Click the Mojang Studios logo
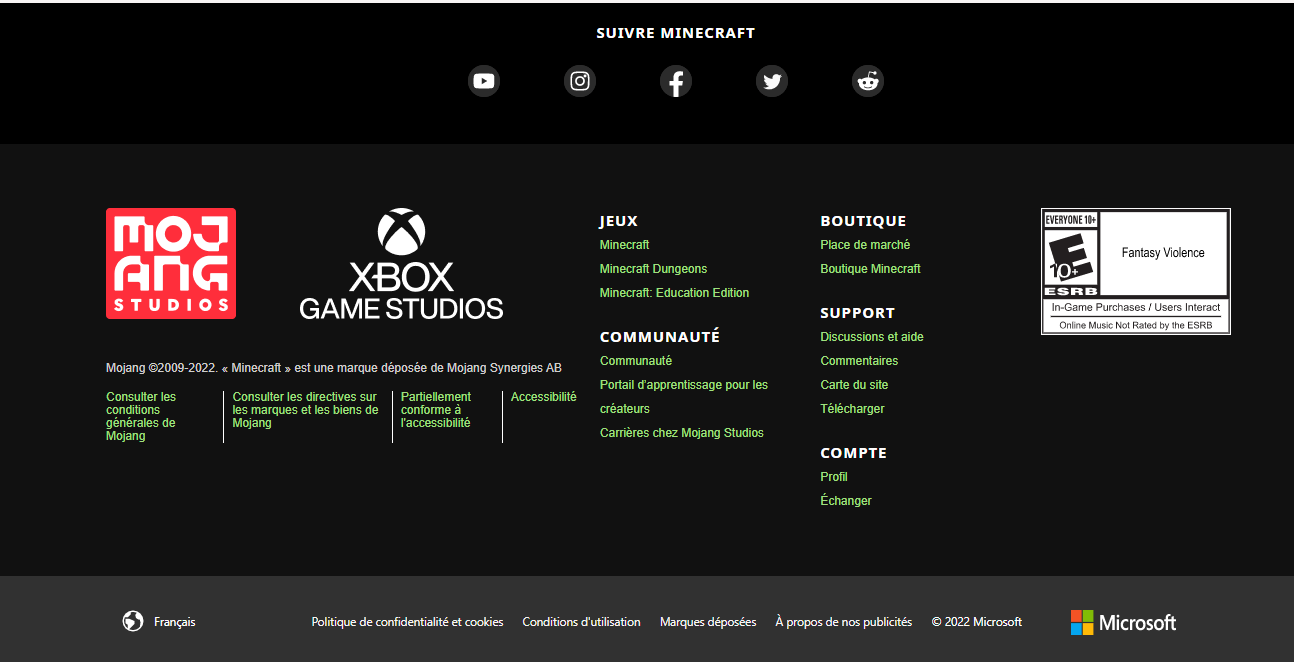Image resolution: width=1294 pixels, height=662 pixels. (171, 264)
